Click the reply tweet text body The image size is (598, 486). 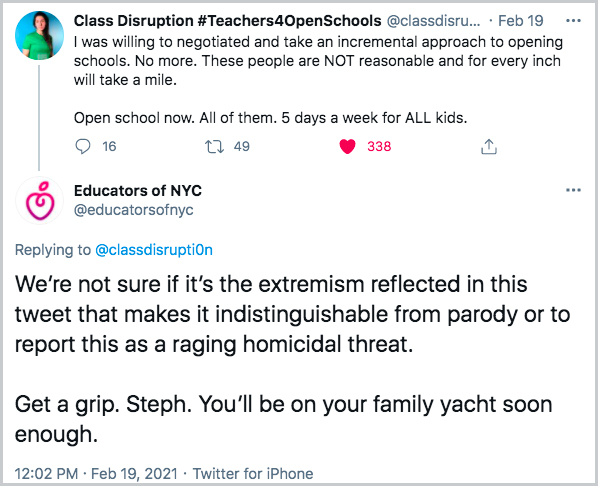coord(292,359)
